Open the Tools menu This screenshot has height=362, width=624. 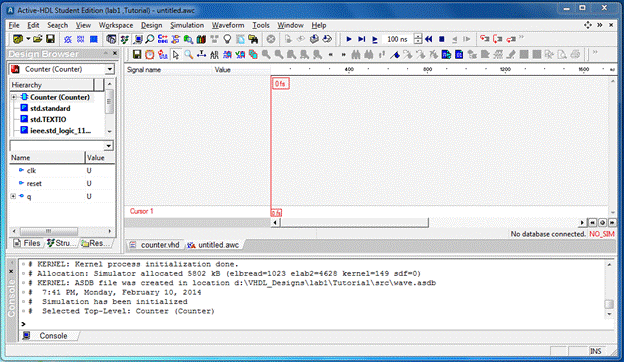[x=261, y=25]
